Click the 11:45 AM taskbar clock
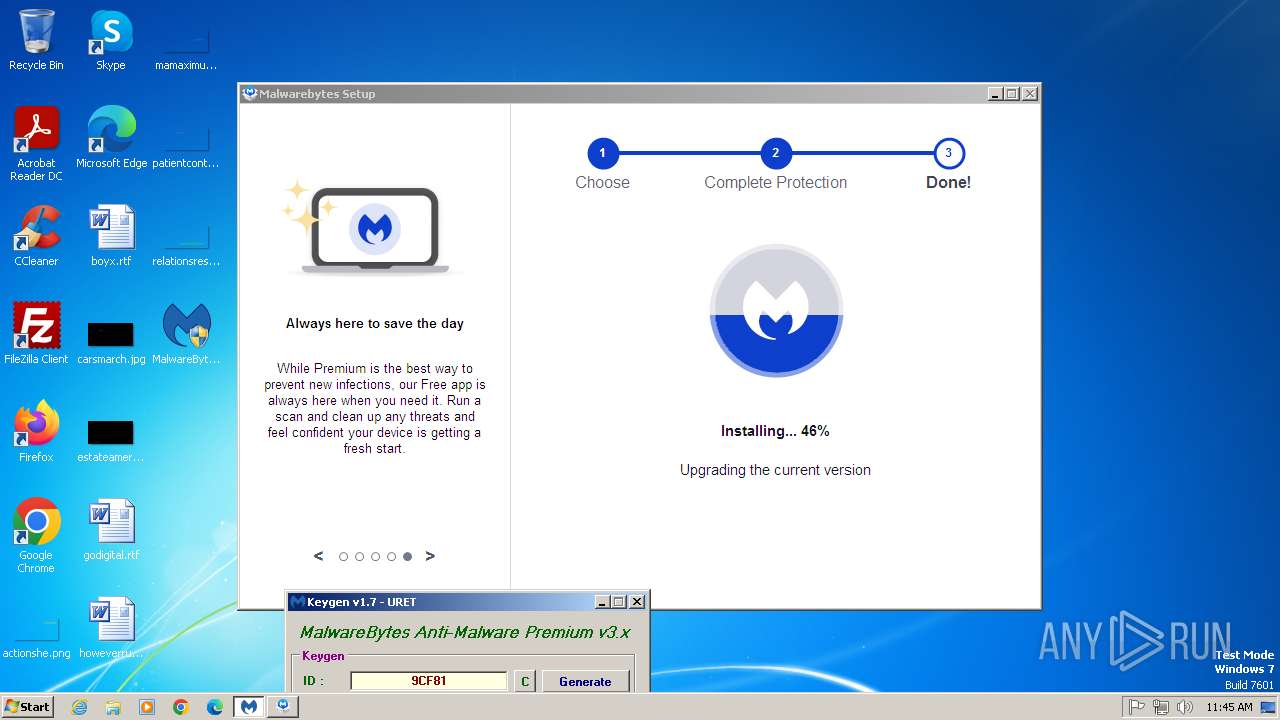The height and width of the screenshot is (720, 1280). (1229, 707)
